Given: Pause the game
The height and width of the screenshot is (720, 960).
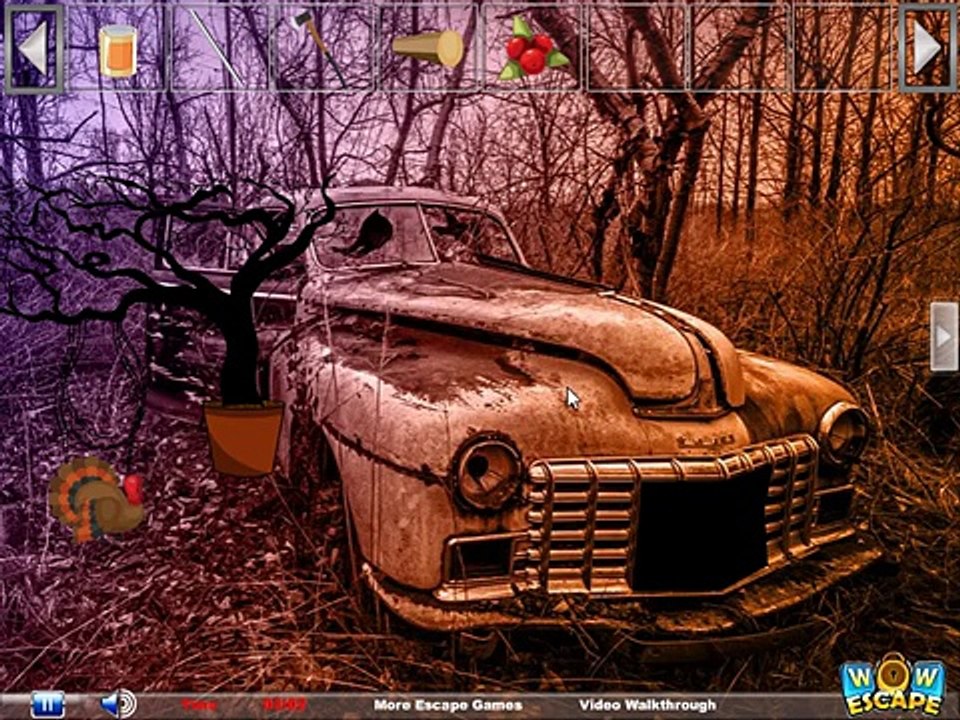Looking at the screenshot, I should pyautogui.click(x=47, y=705).
